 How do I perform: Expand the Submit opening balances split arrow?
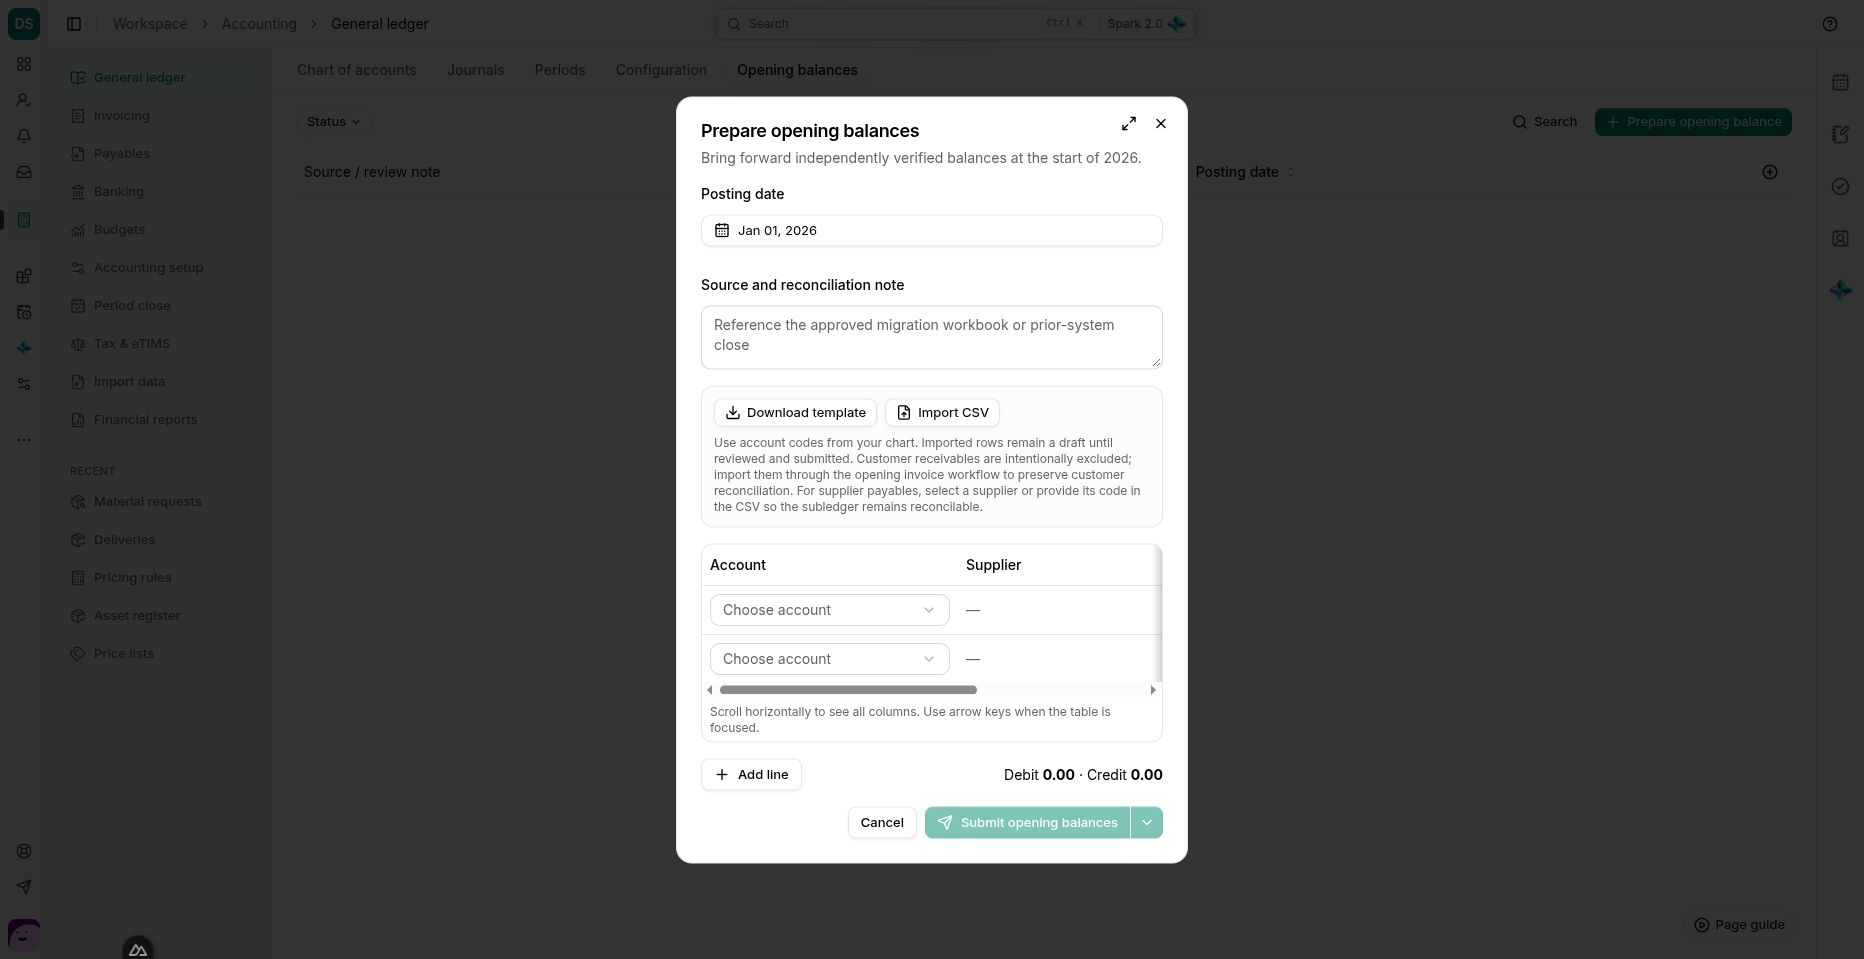coord(1147,823)
